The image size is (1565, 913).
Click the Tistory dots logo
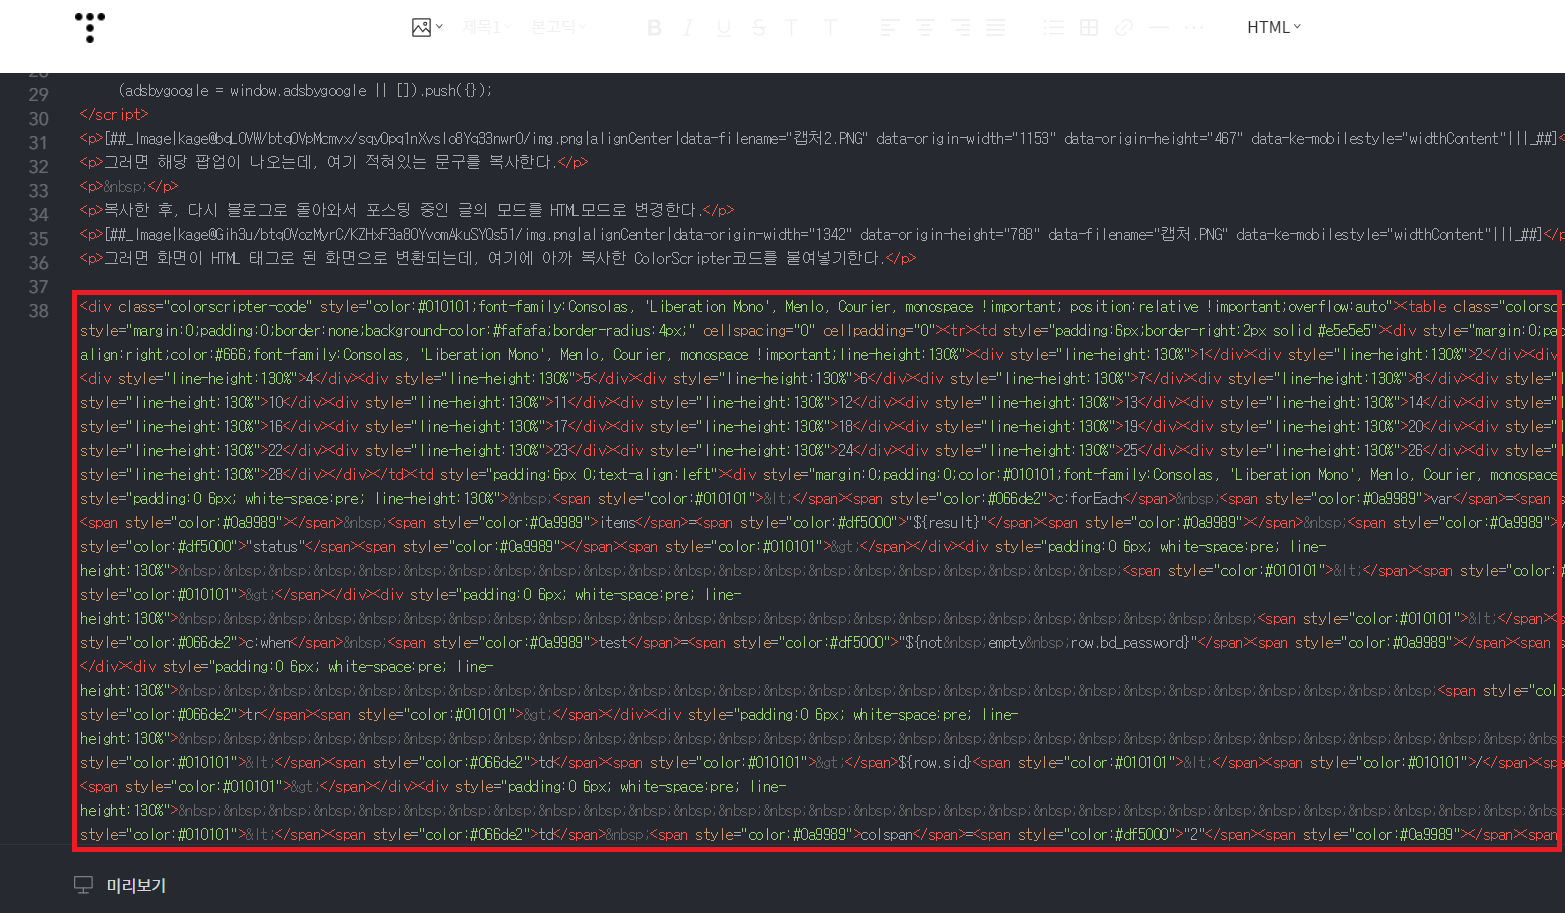tap(90, 27)
